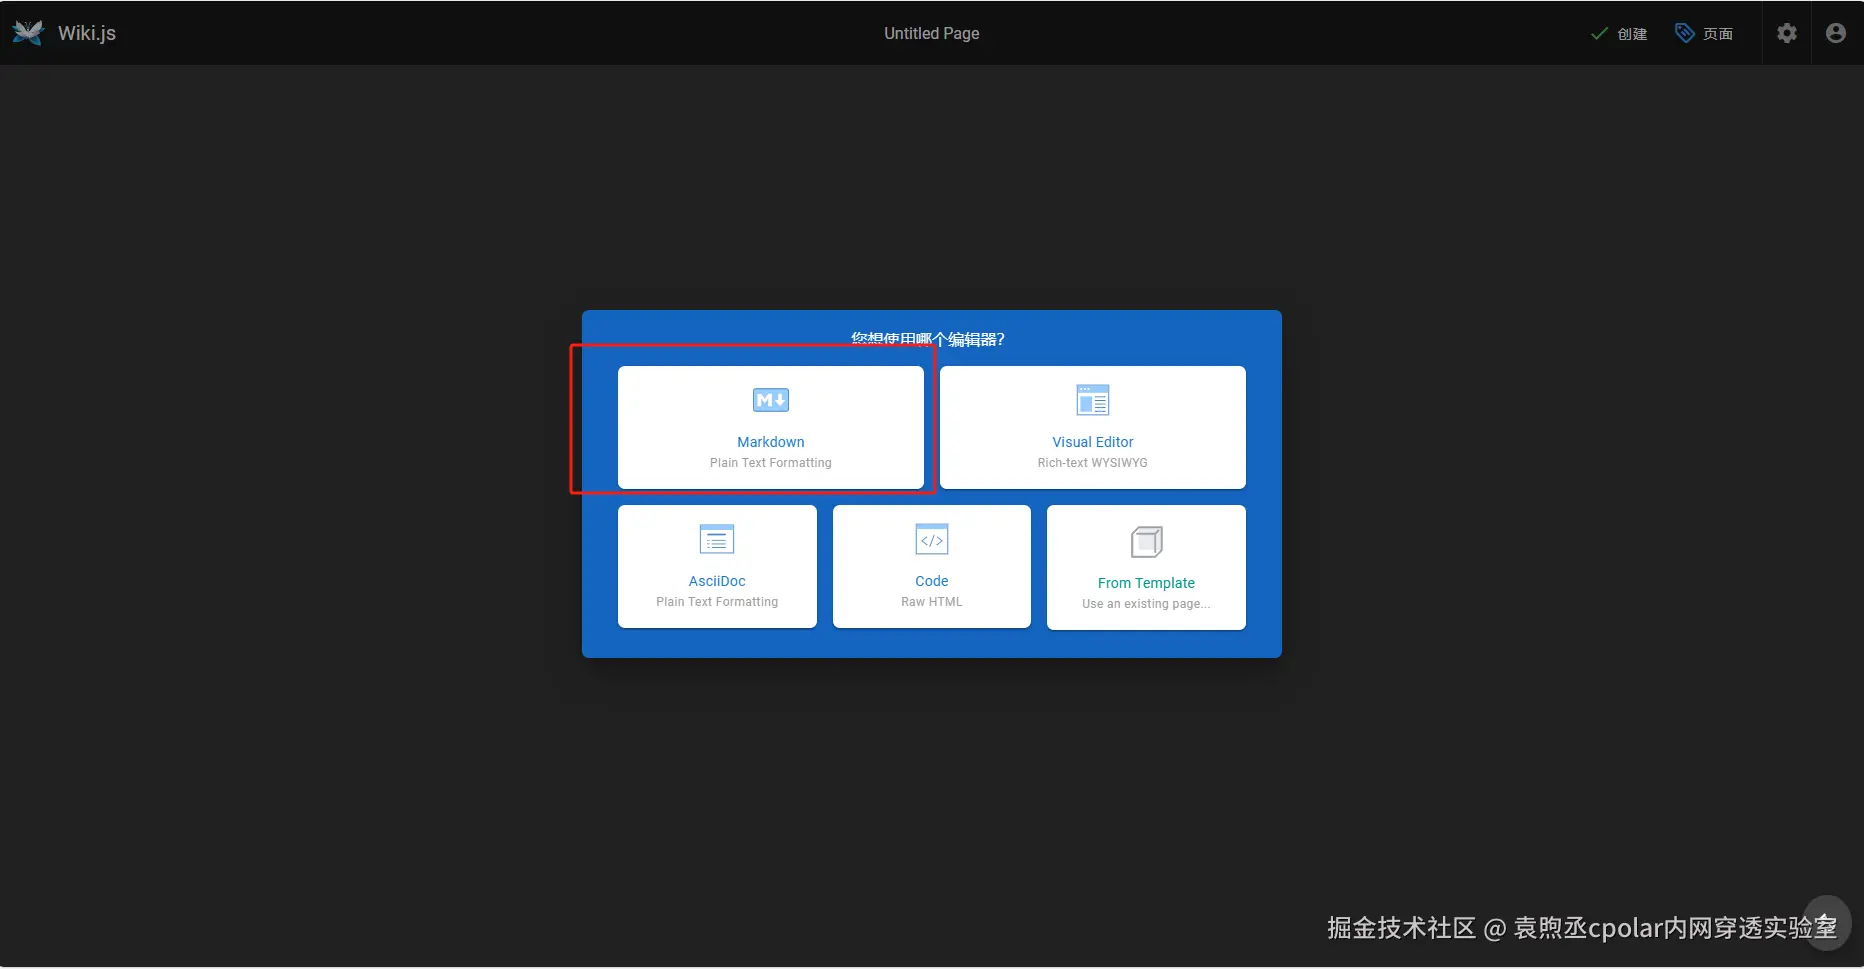Select the Markdown editor card
Viewport: 1864px width, 969px height.
click(x=771, y=427)
